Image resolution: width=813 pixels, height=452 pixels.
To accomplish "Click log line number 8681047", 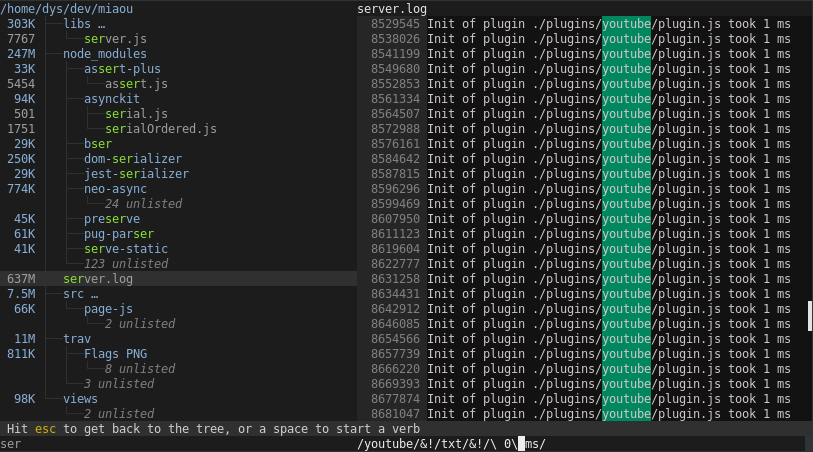I will coord(395,415).
